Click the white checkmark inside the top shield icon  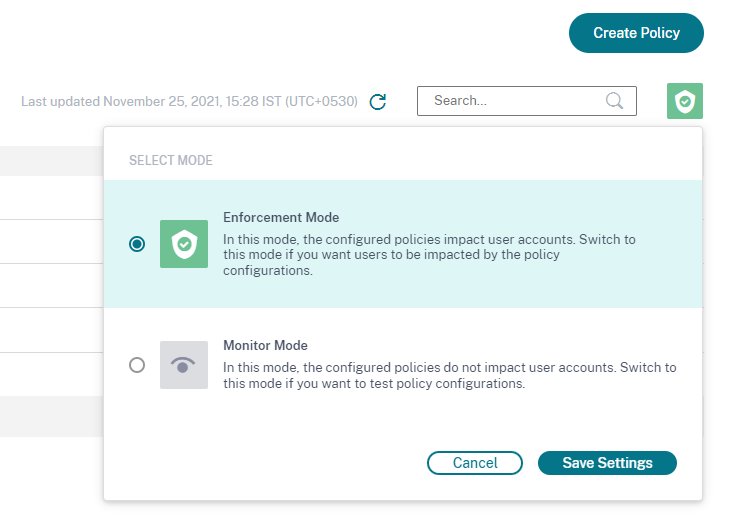685,102
